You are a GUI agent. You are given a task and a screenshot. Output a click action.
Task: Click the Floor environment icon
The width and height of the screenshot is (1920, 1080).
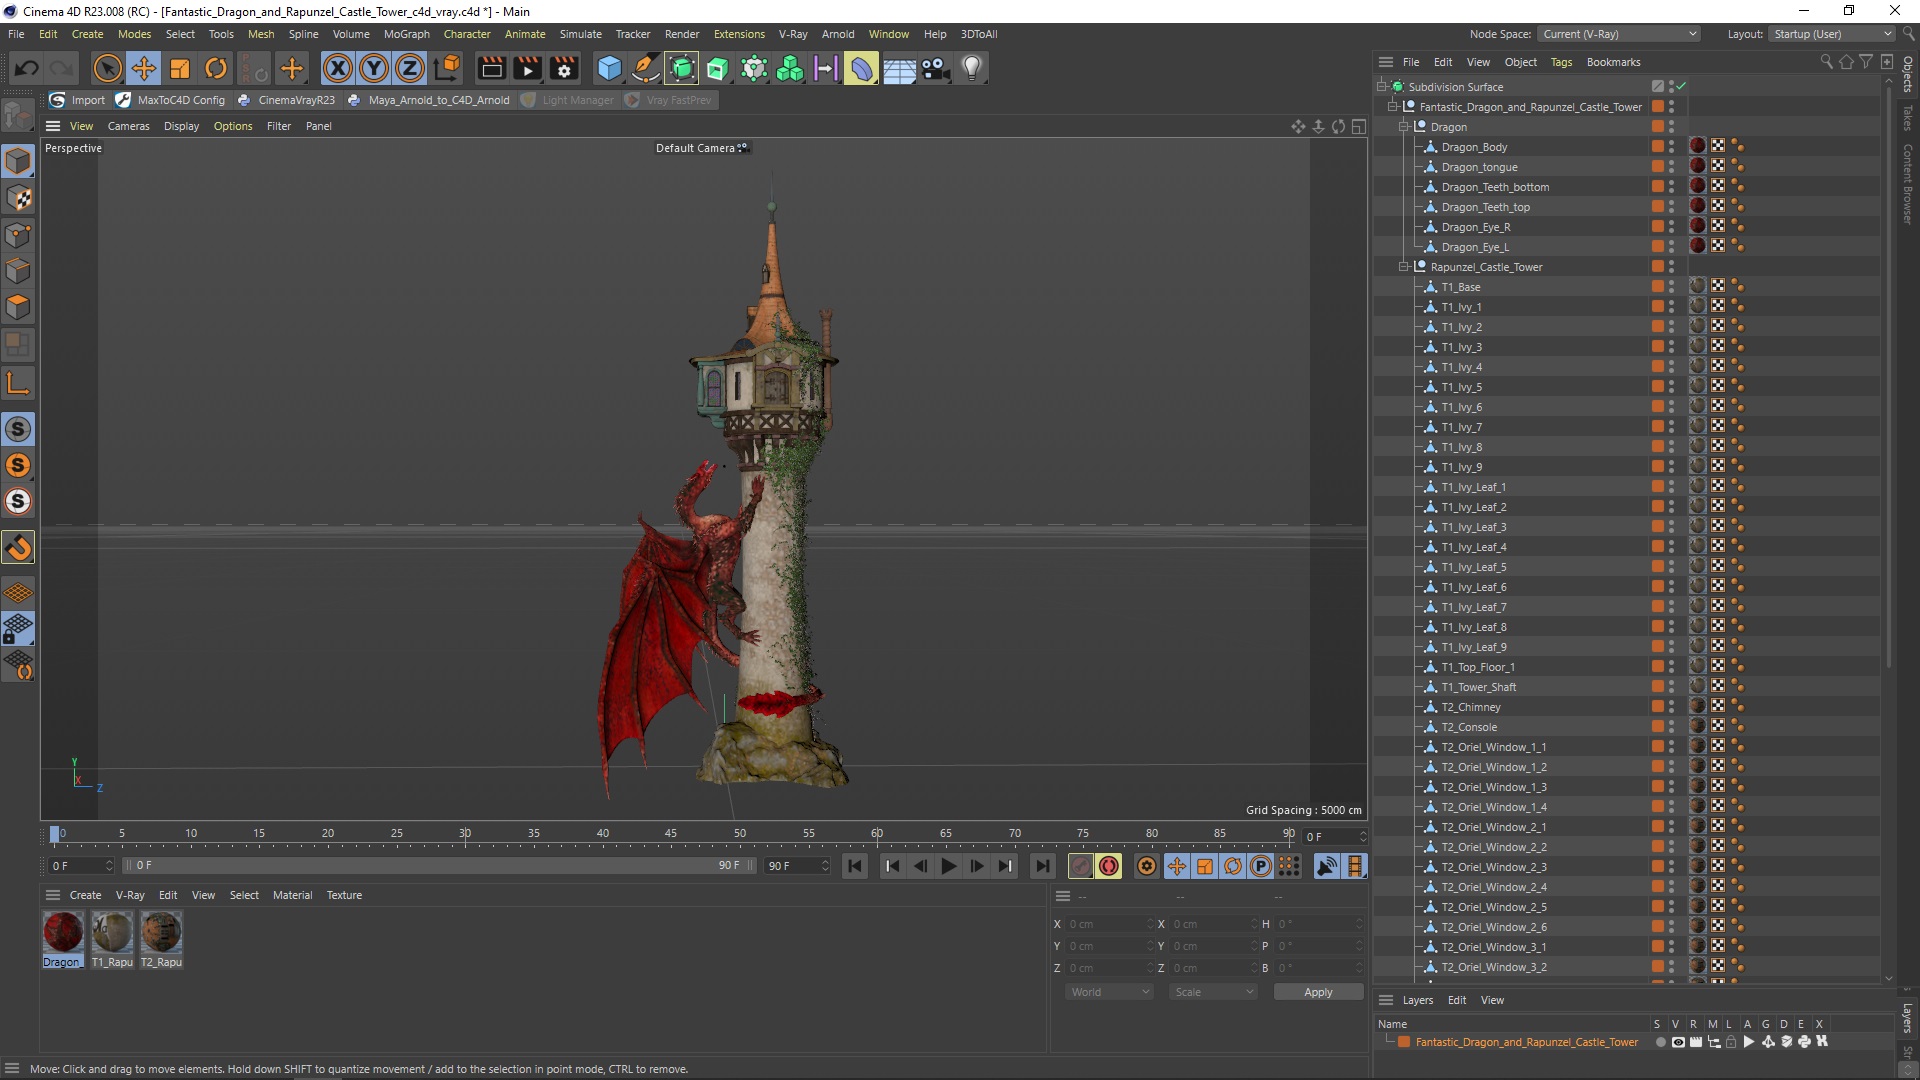[x=899, y=68]
